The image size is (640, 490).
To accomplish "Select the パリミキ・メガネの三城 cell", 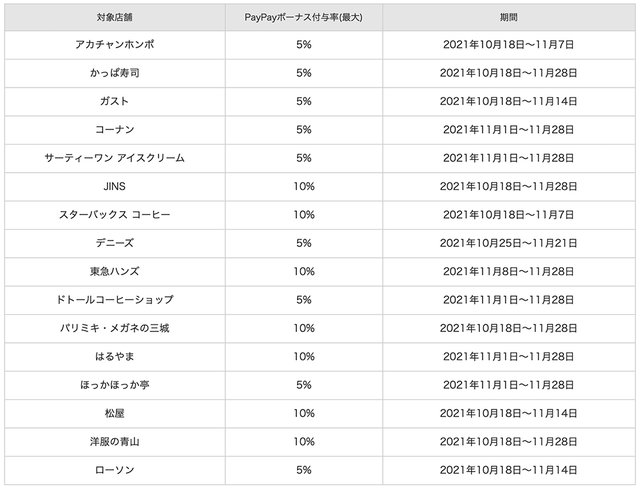I will (x=115, y=328).
